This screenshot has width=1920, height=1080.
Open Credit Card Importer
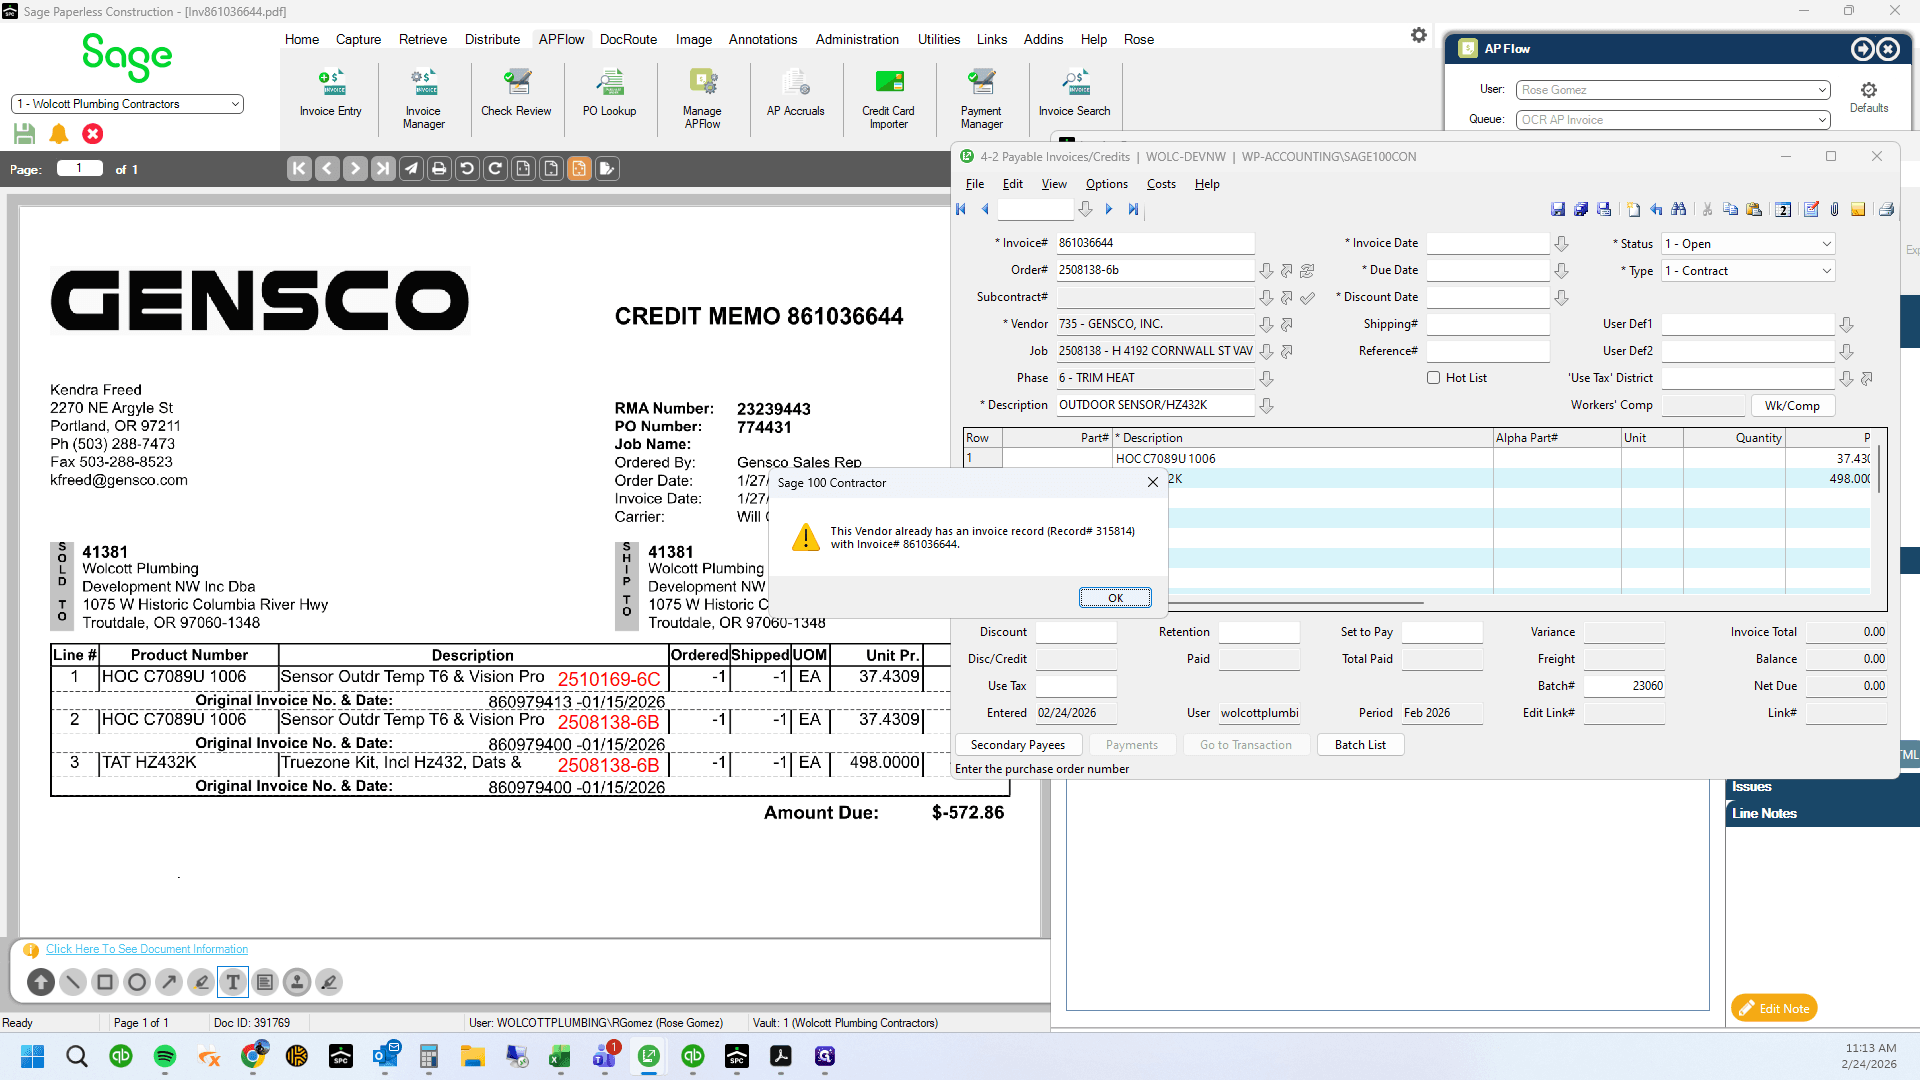pyautogui.click(x=888, y=99)
